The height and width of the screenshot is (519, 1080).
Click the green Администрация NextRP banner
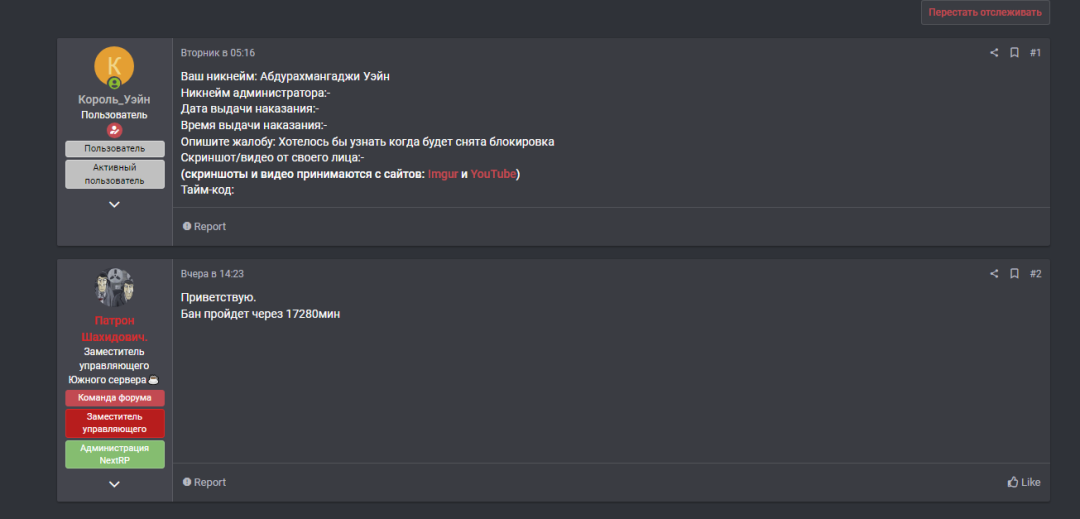pos(115,454)
